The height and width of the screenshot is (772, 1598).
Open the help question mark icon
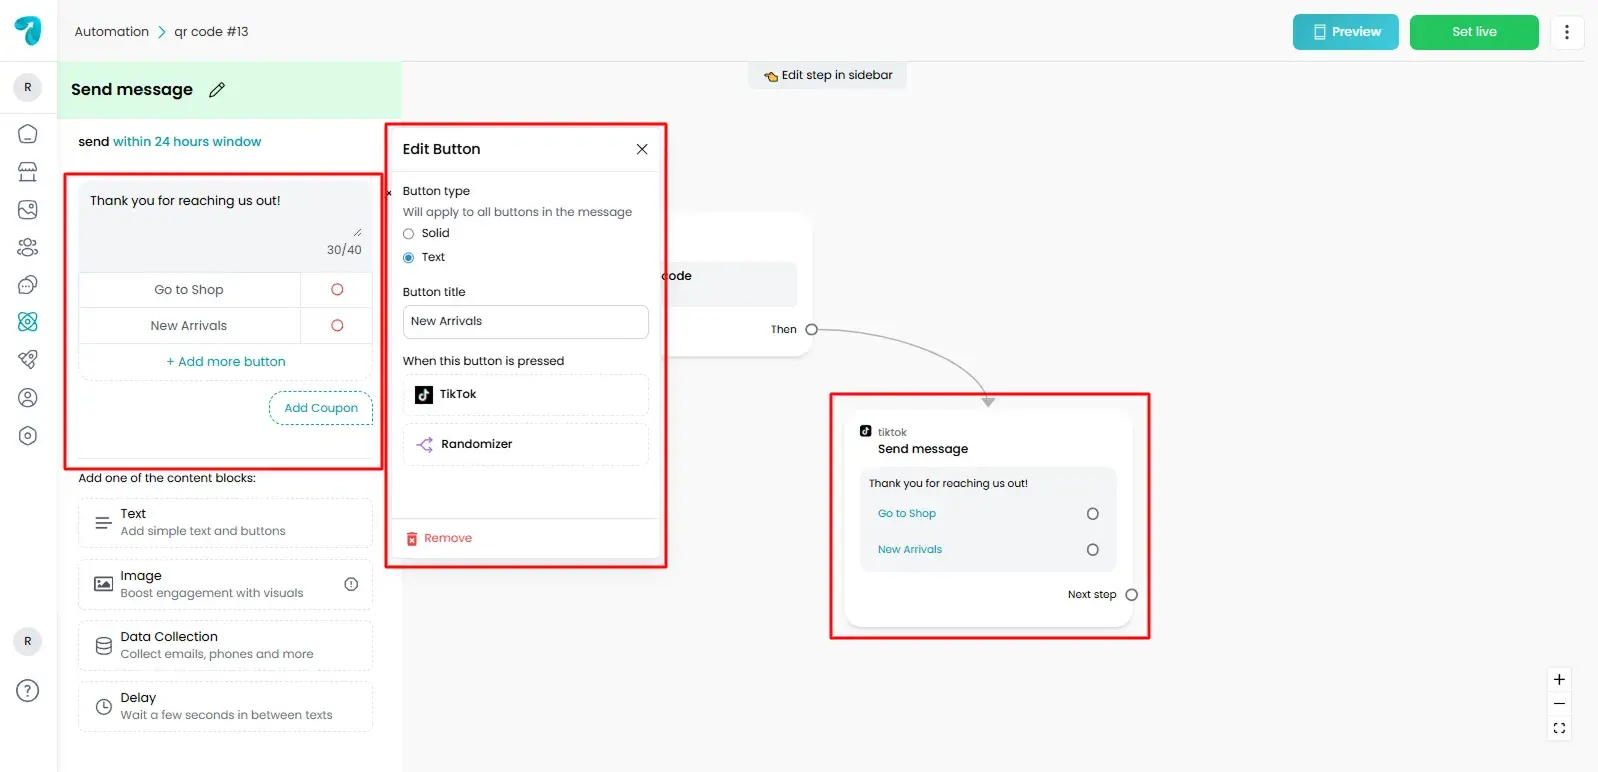(x=28, y=691)
